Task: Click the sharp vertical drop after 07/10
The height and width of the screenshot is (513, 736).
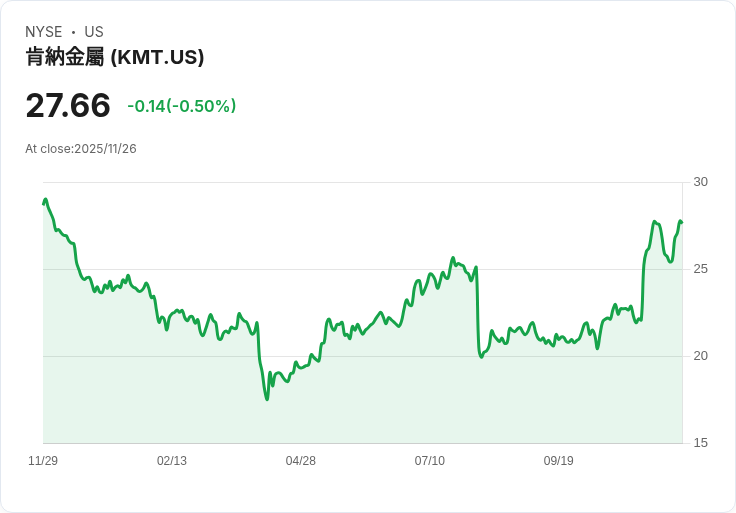Action: click(477, 310)
